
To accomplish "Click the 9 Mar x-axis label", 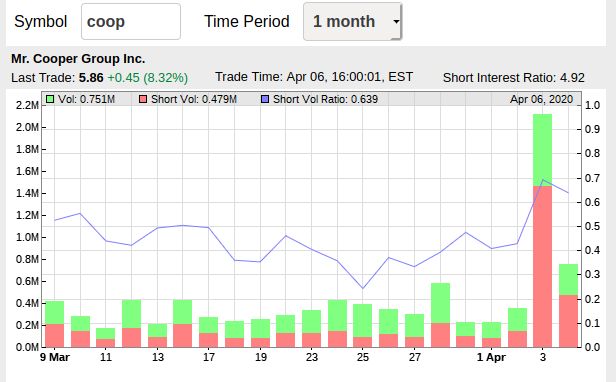I will click(55, 357).
